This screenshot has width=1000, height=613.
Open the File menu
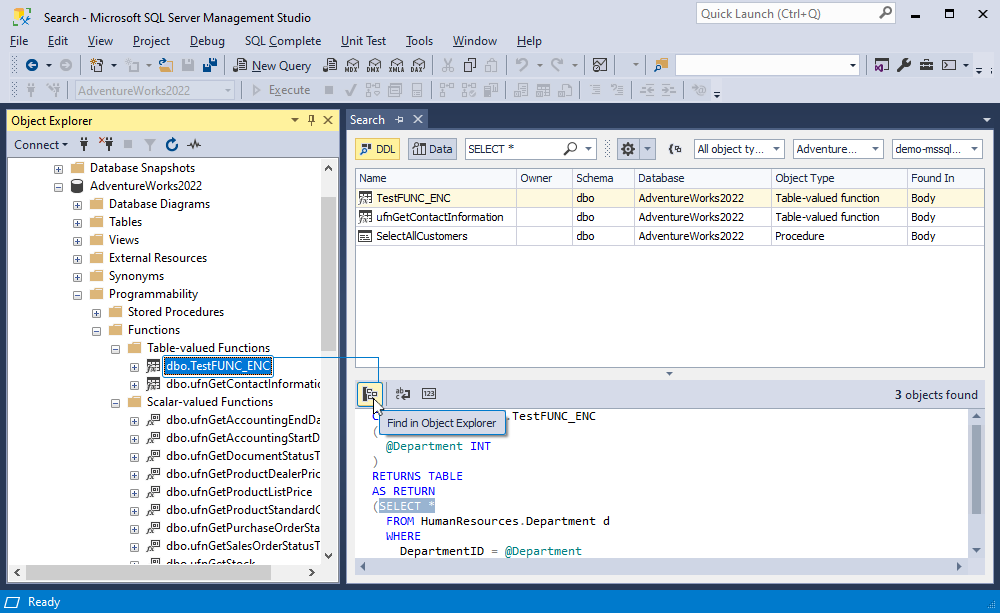click(x=19, y=41)
